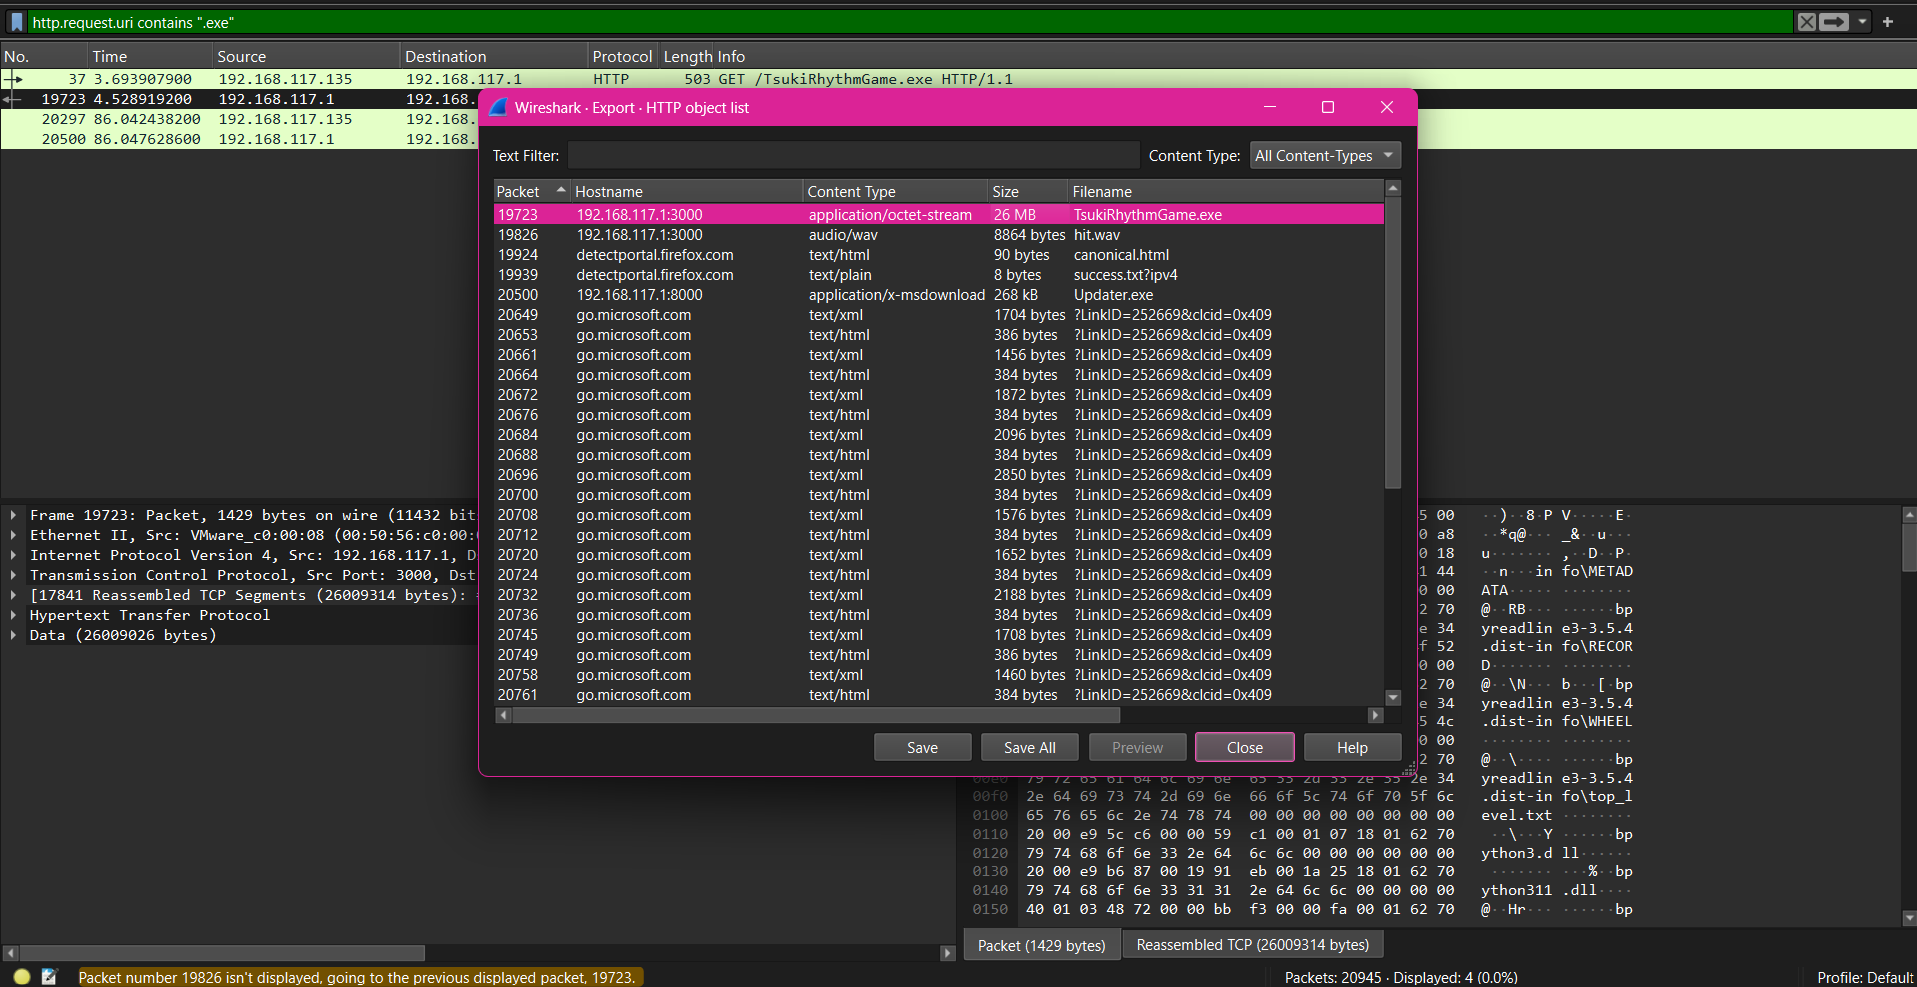Click the object list vertical scrollbar thumb
The height and width of the screenshot is (987, 1917).
click(1393, 342)
